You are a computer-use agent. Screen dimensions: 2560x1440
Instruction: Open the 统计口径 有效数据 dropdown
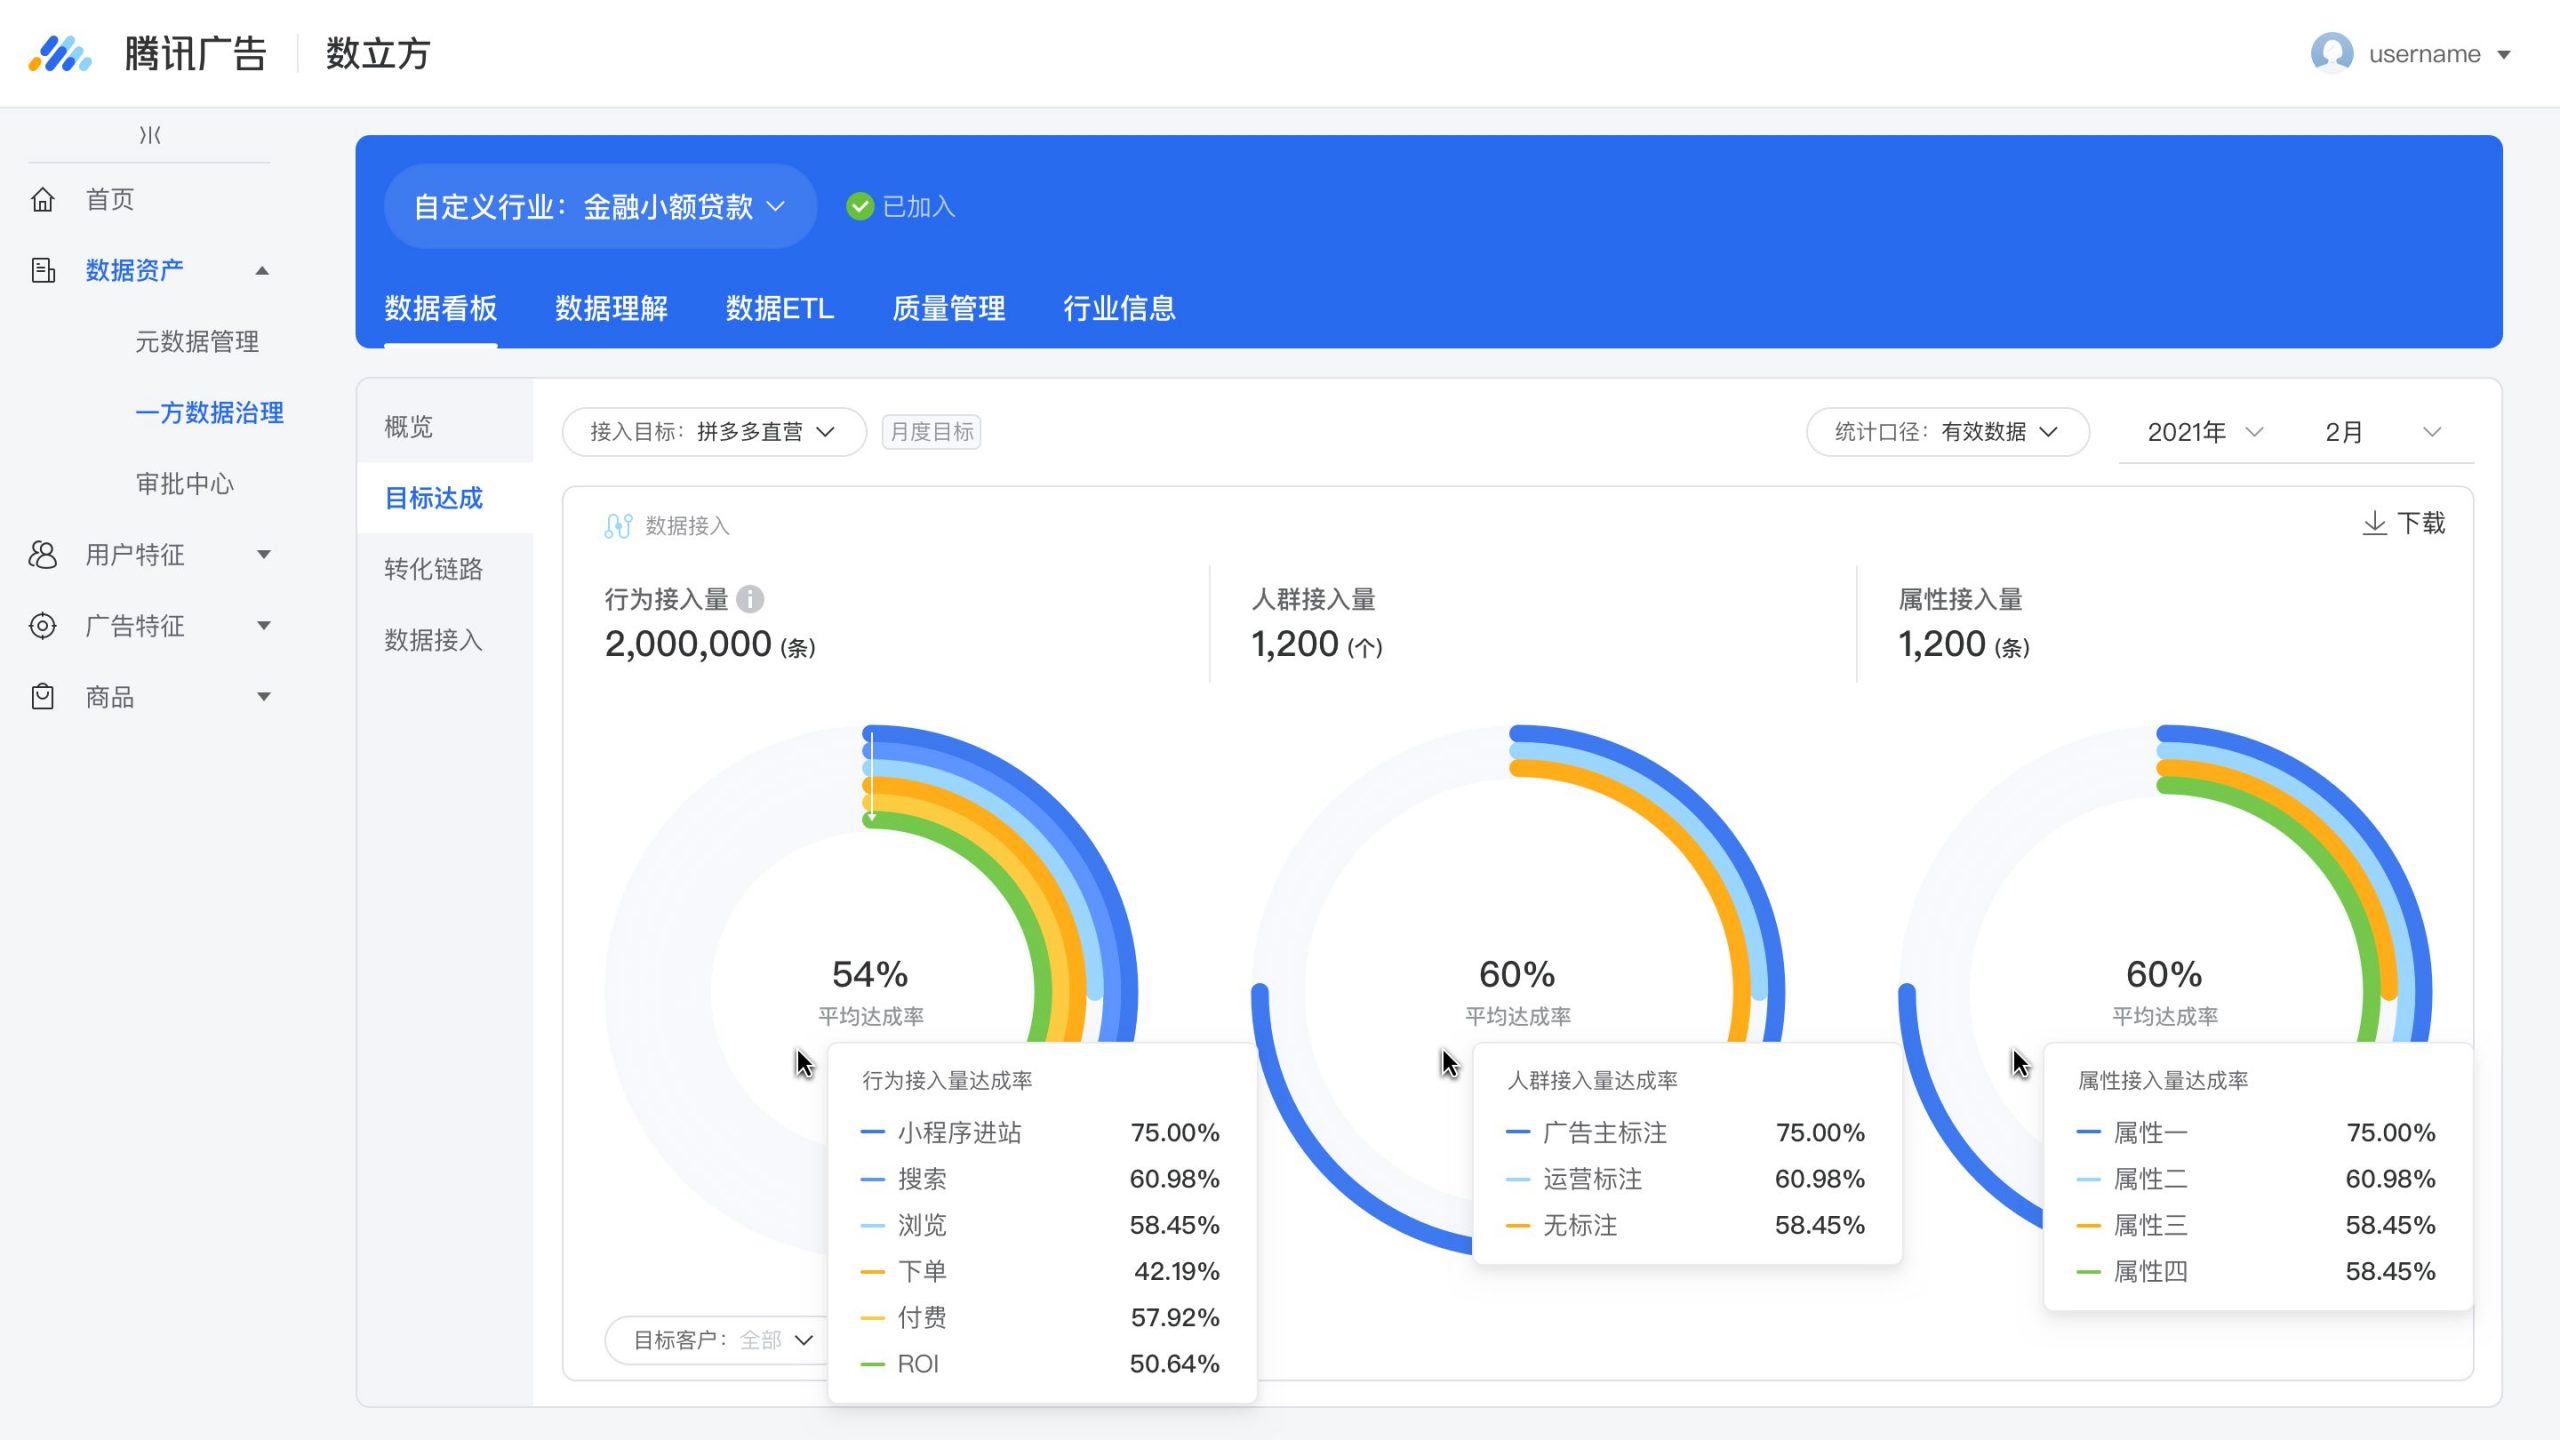[1947, 432]
